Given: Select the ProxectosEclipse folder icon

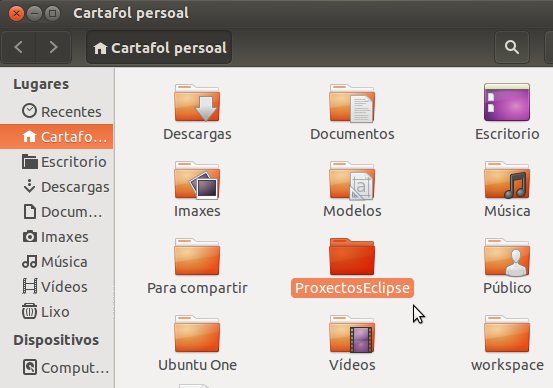Looking at the screenshot, I should (352, 257).
